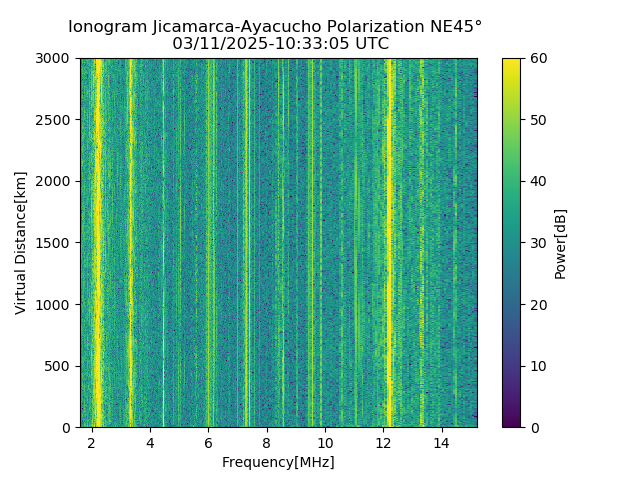The width and height of the screenshot is (640, 480).
Task: Click the Frequency[MHz] axis label
Action: (x=278, y=462)
